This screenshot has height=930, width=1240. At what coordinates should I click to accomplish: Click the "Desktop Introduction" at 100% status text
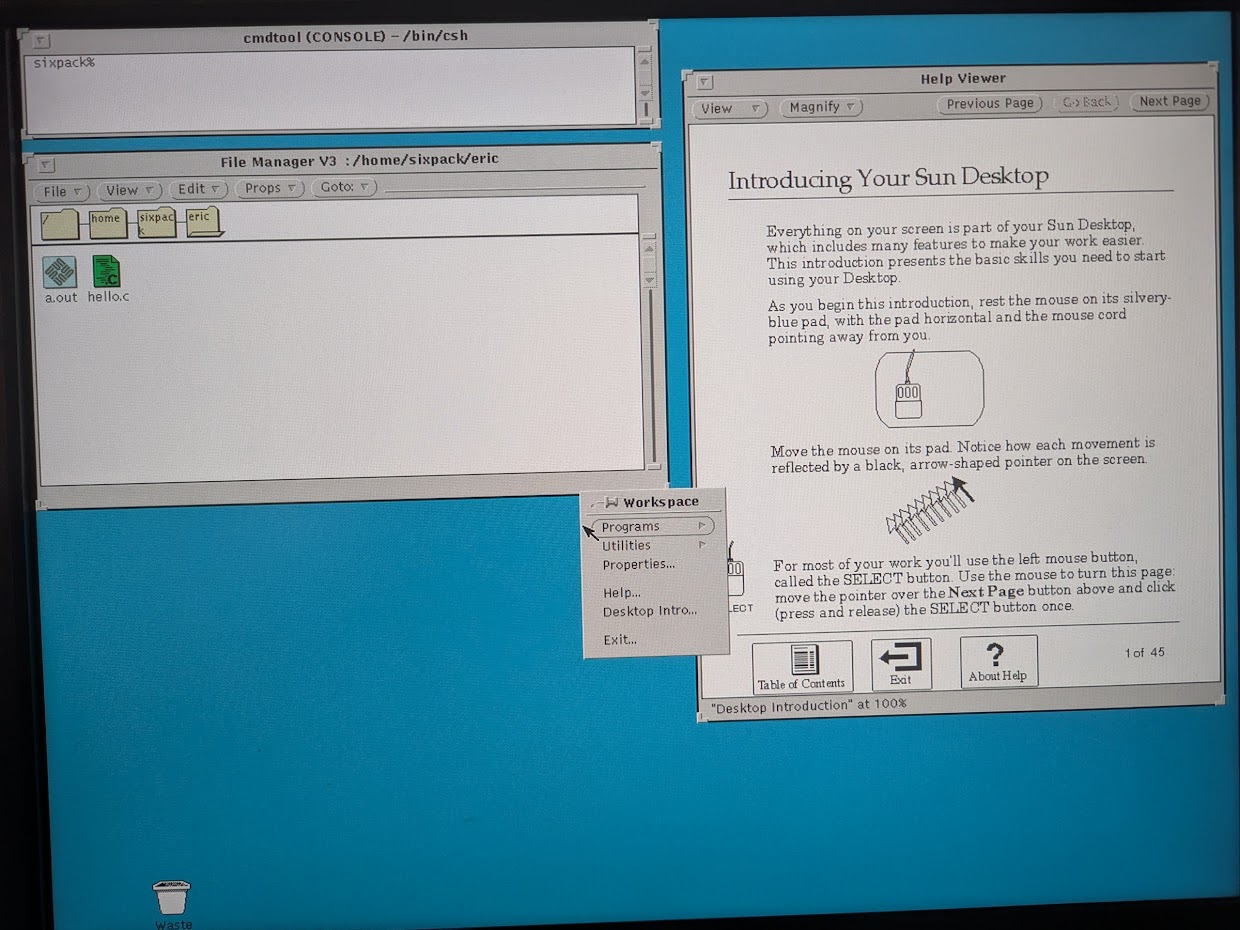[808, 704]
